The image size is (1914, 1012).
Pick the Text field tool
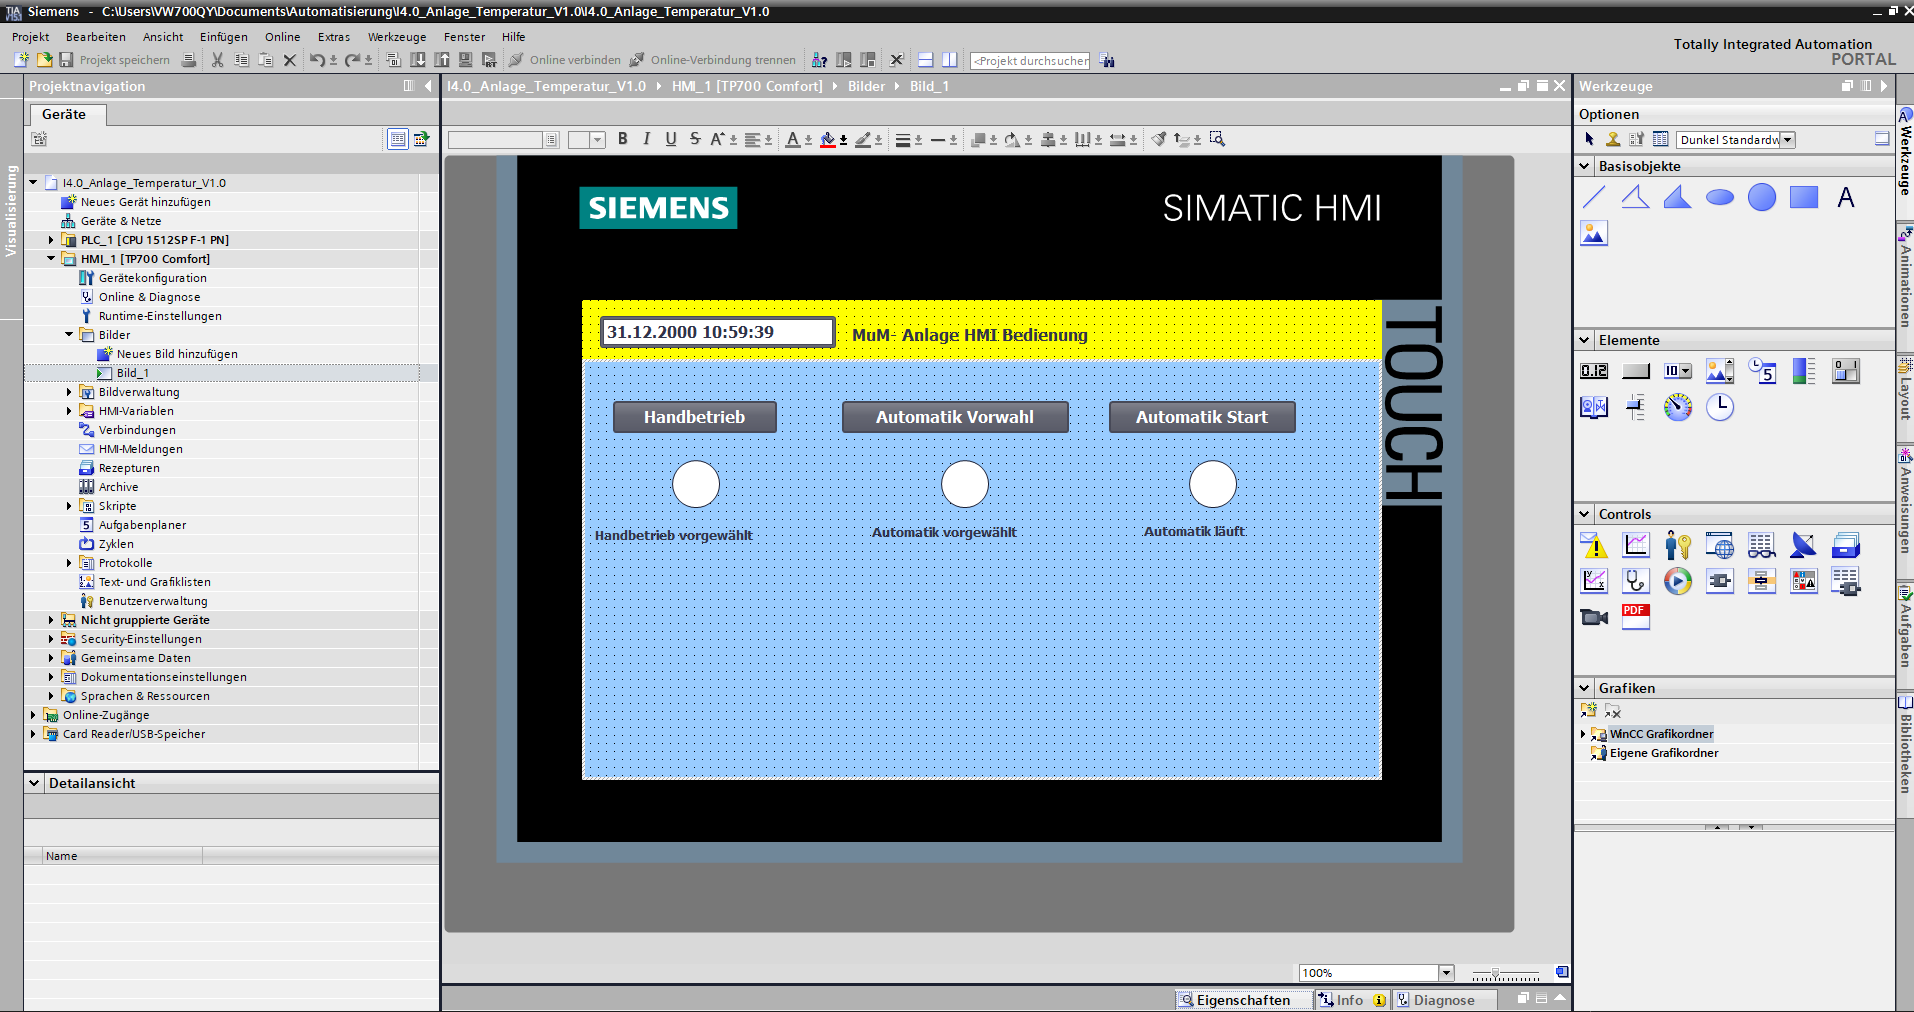[1845, 197]
